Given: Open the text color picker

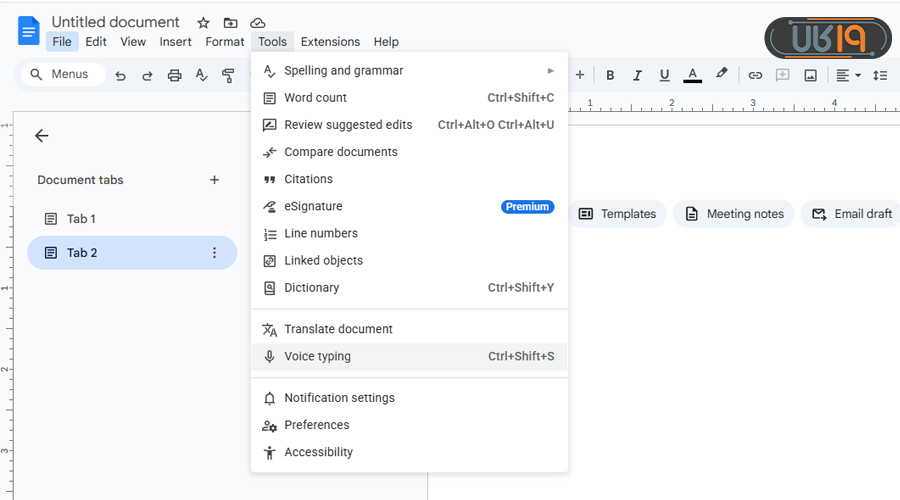Looking at the screenshot, I should [692, 75].
